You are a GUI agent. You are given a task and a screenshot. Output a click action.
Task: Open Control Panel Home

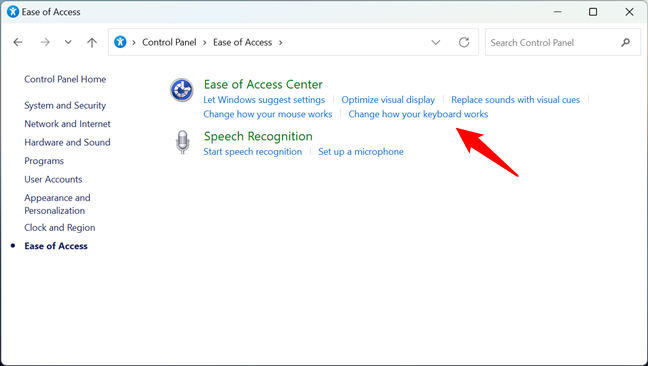[65, 79]
